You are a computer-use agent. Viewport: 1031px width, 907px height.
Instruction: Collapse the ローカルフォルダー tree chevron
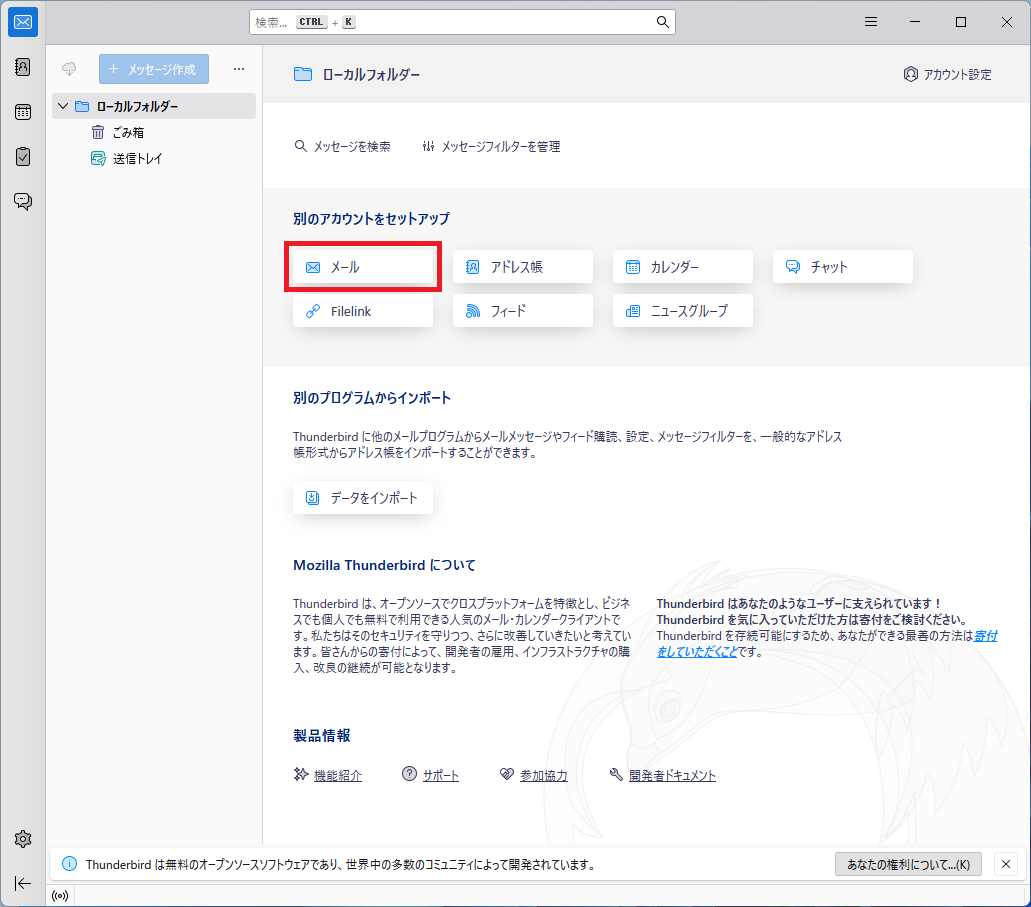click(63, 106)
